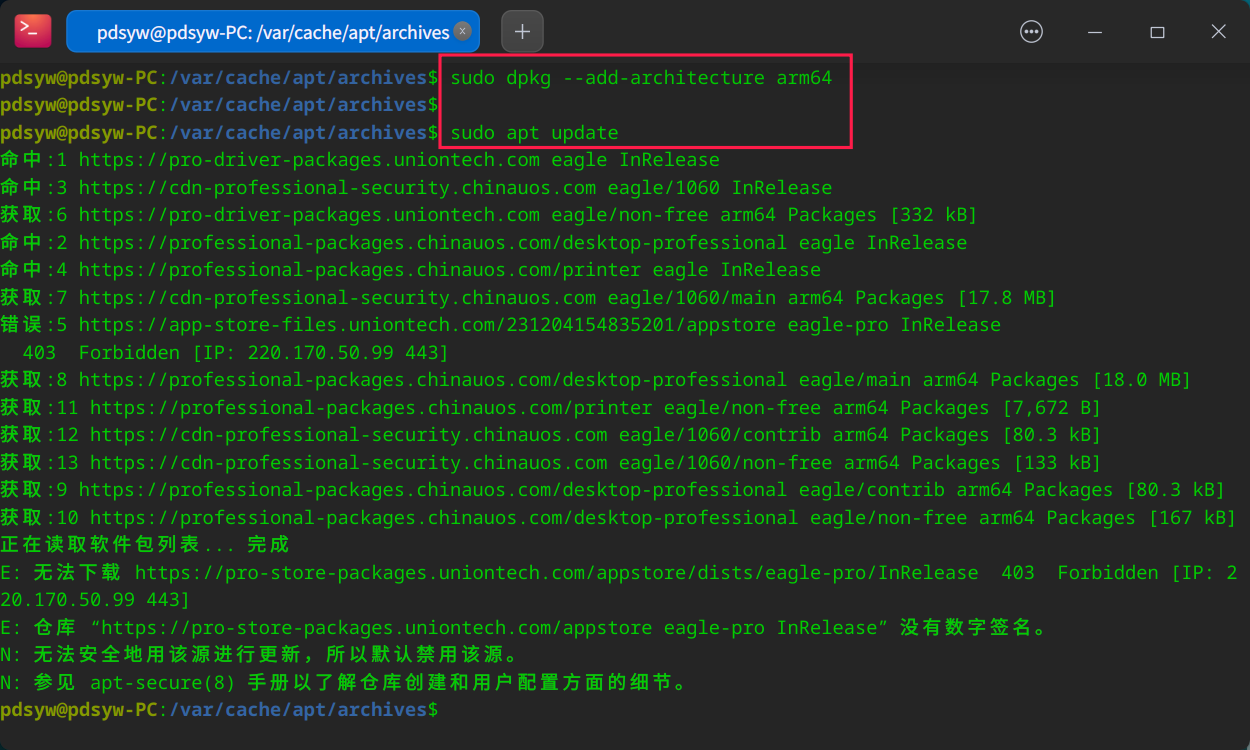The image size is (1250, 750).
Task: Click the 'sudo dpkg --add-architecture arm64' command text
Action: click(641, 78)
